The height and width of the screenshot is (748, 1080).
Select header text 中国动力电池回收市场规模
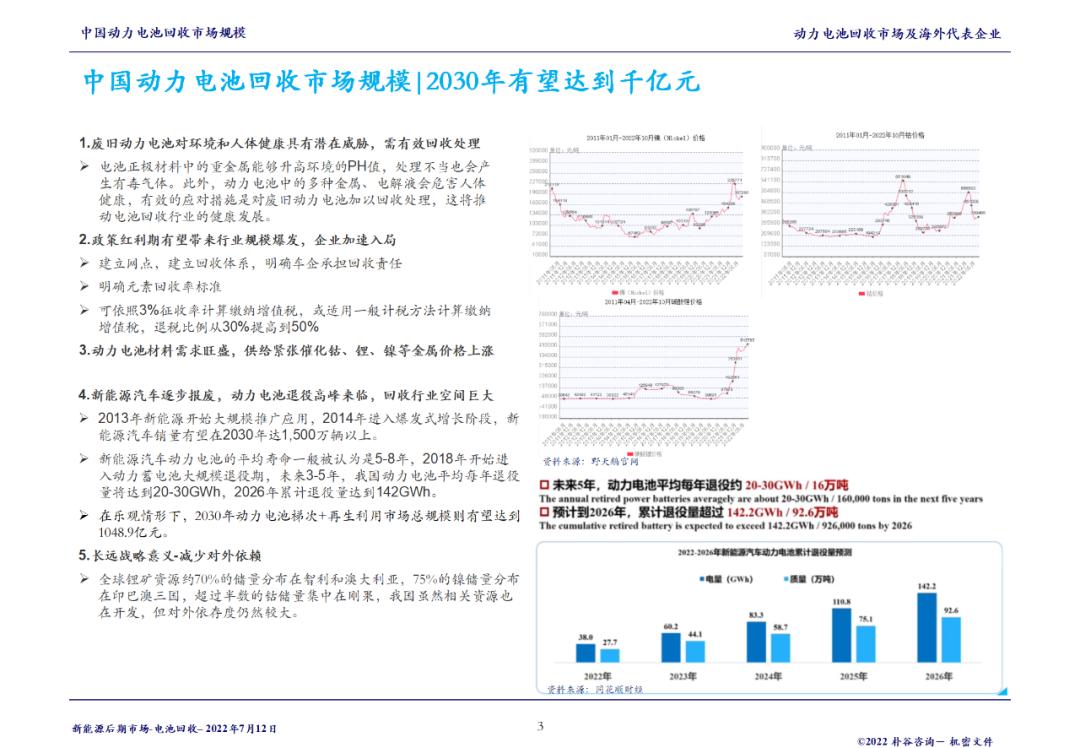(x=163, y=32)
